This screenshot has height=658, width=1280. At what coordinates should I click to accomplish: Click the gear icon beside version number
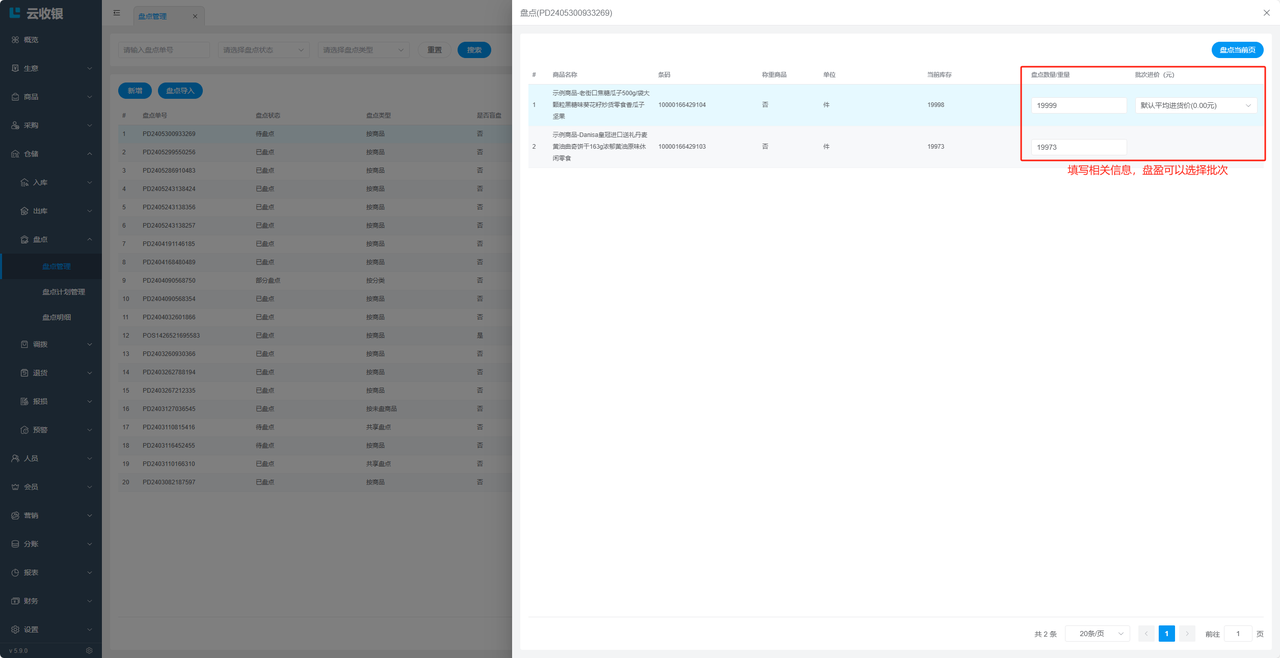pos(89,651)
